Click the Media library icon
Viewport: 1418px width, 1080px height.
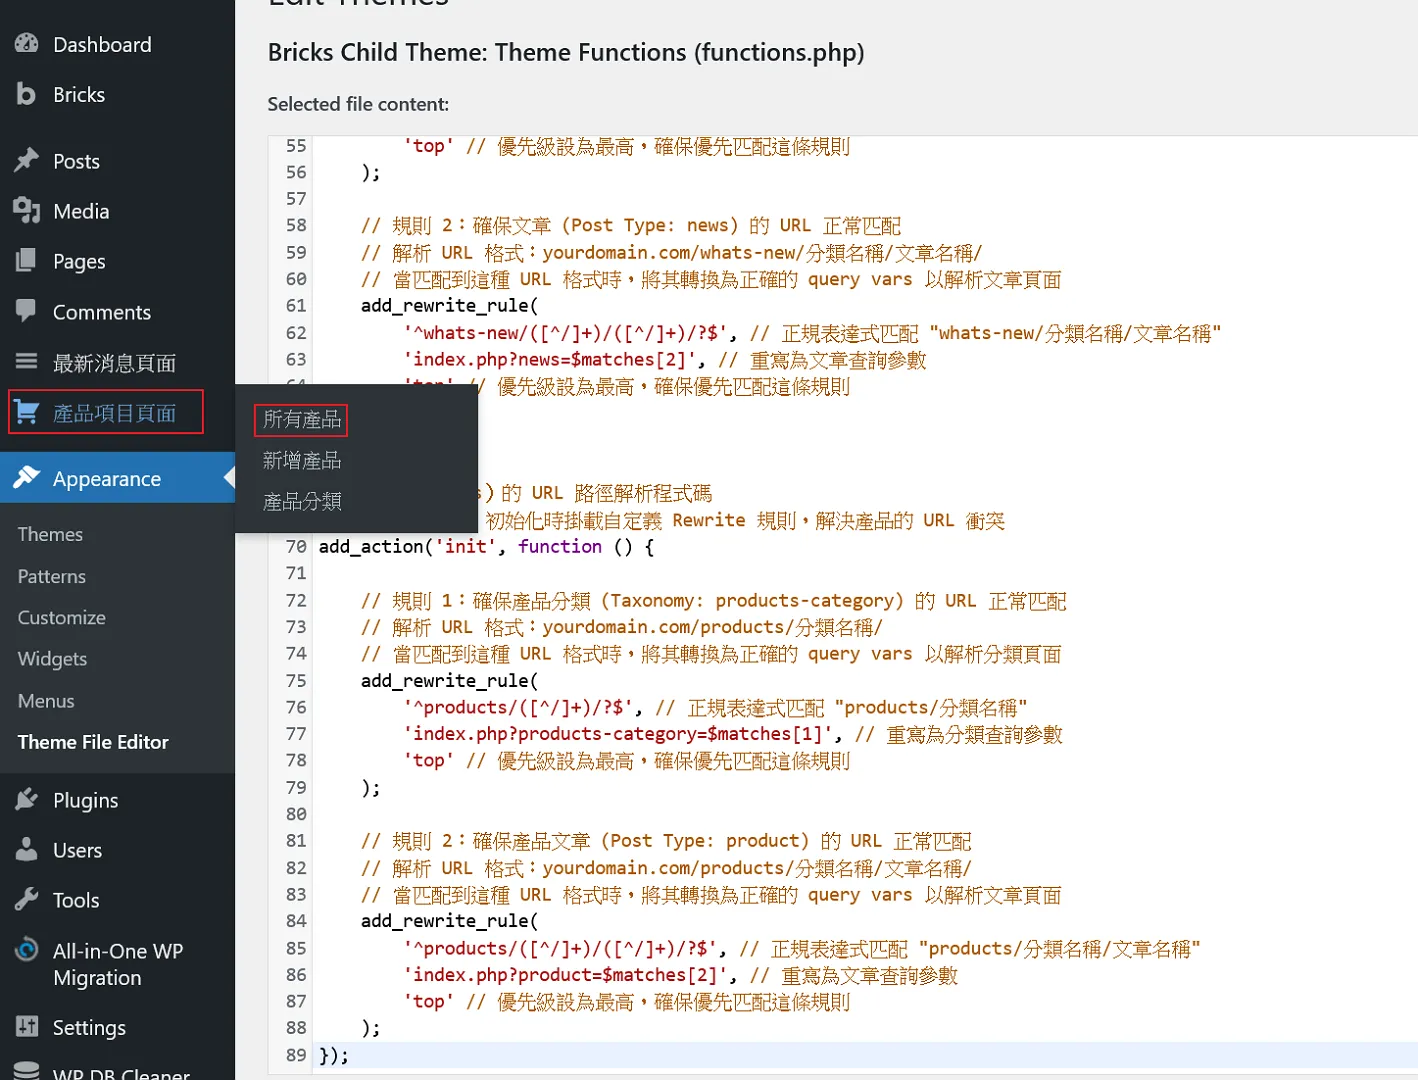click(27, 211)
